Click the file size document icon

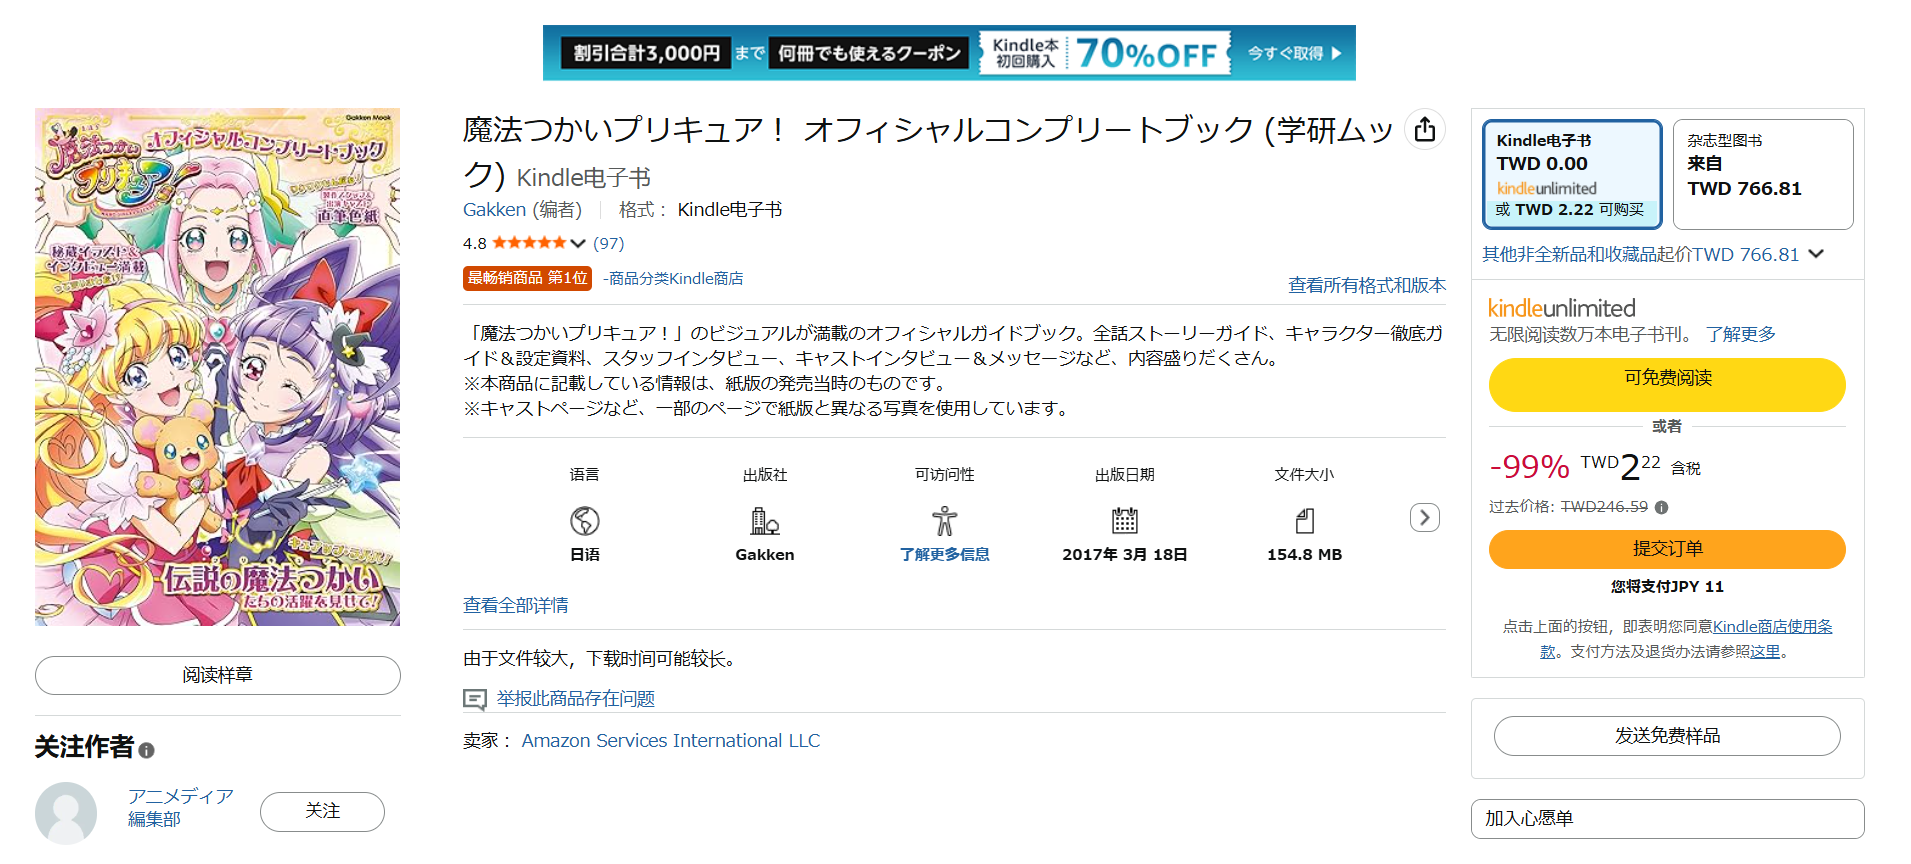pyautogui.click(x=1305, y=521)
